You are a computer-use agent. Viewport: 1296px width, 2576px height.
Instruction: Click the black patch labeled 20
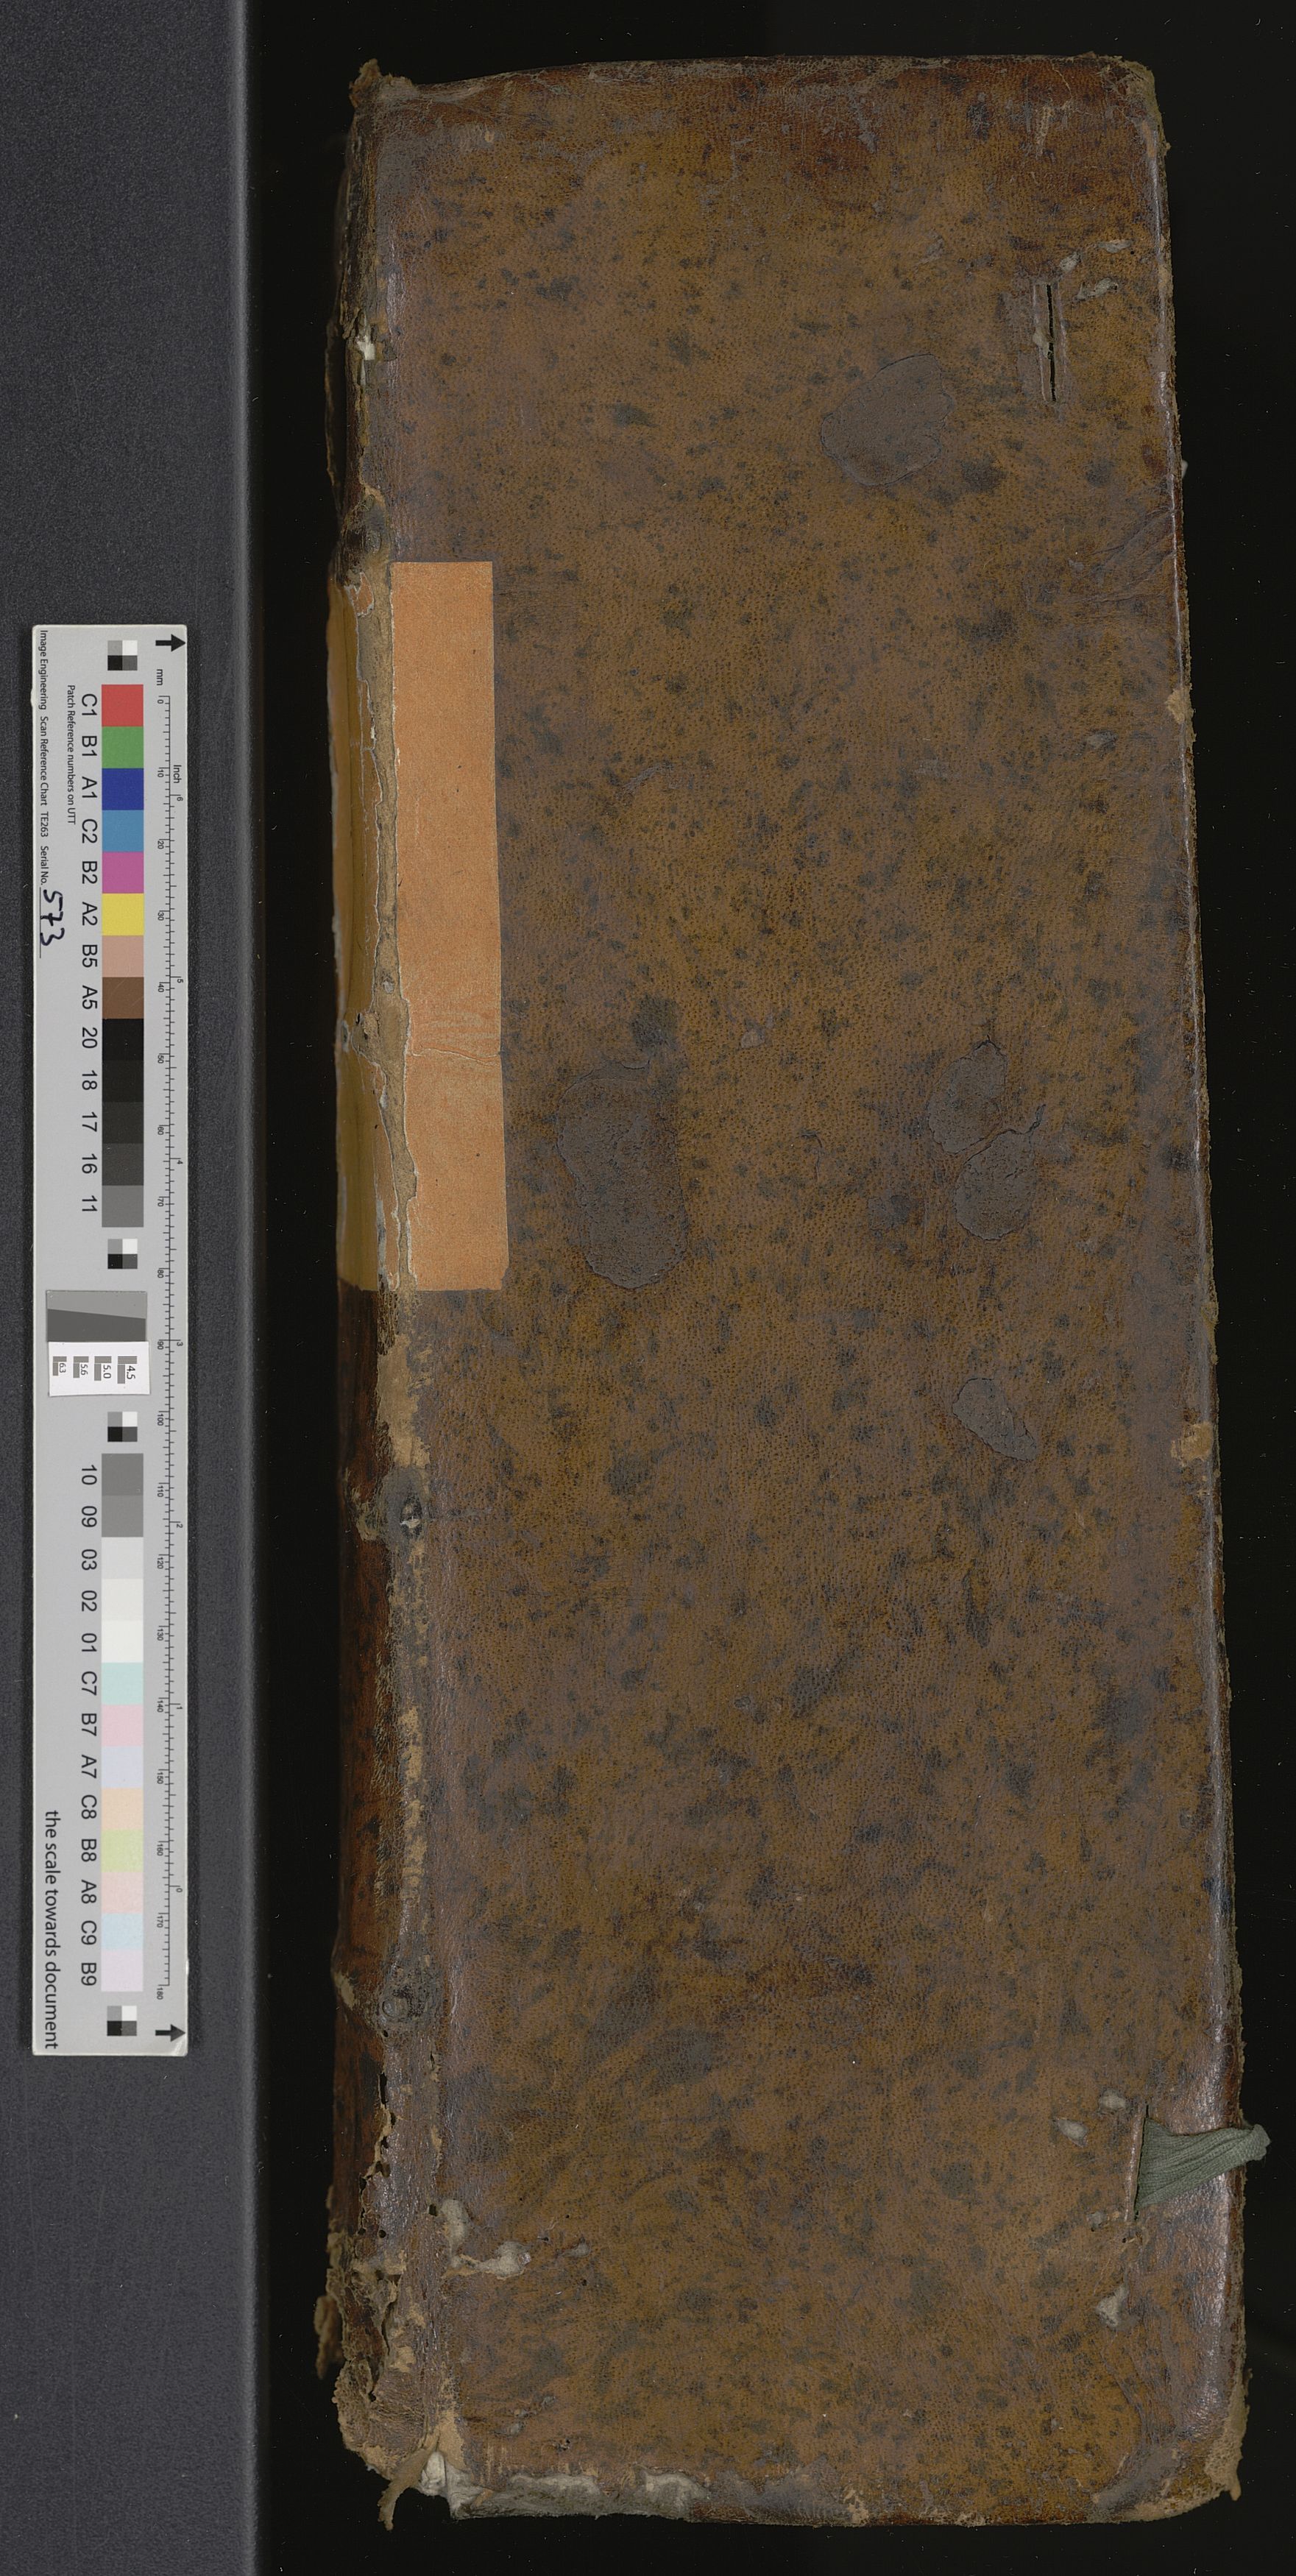(122, 1039)
